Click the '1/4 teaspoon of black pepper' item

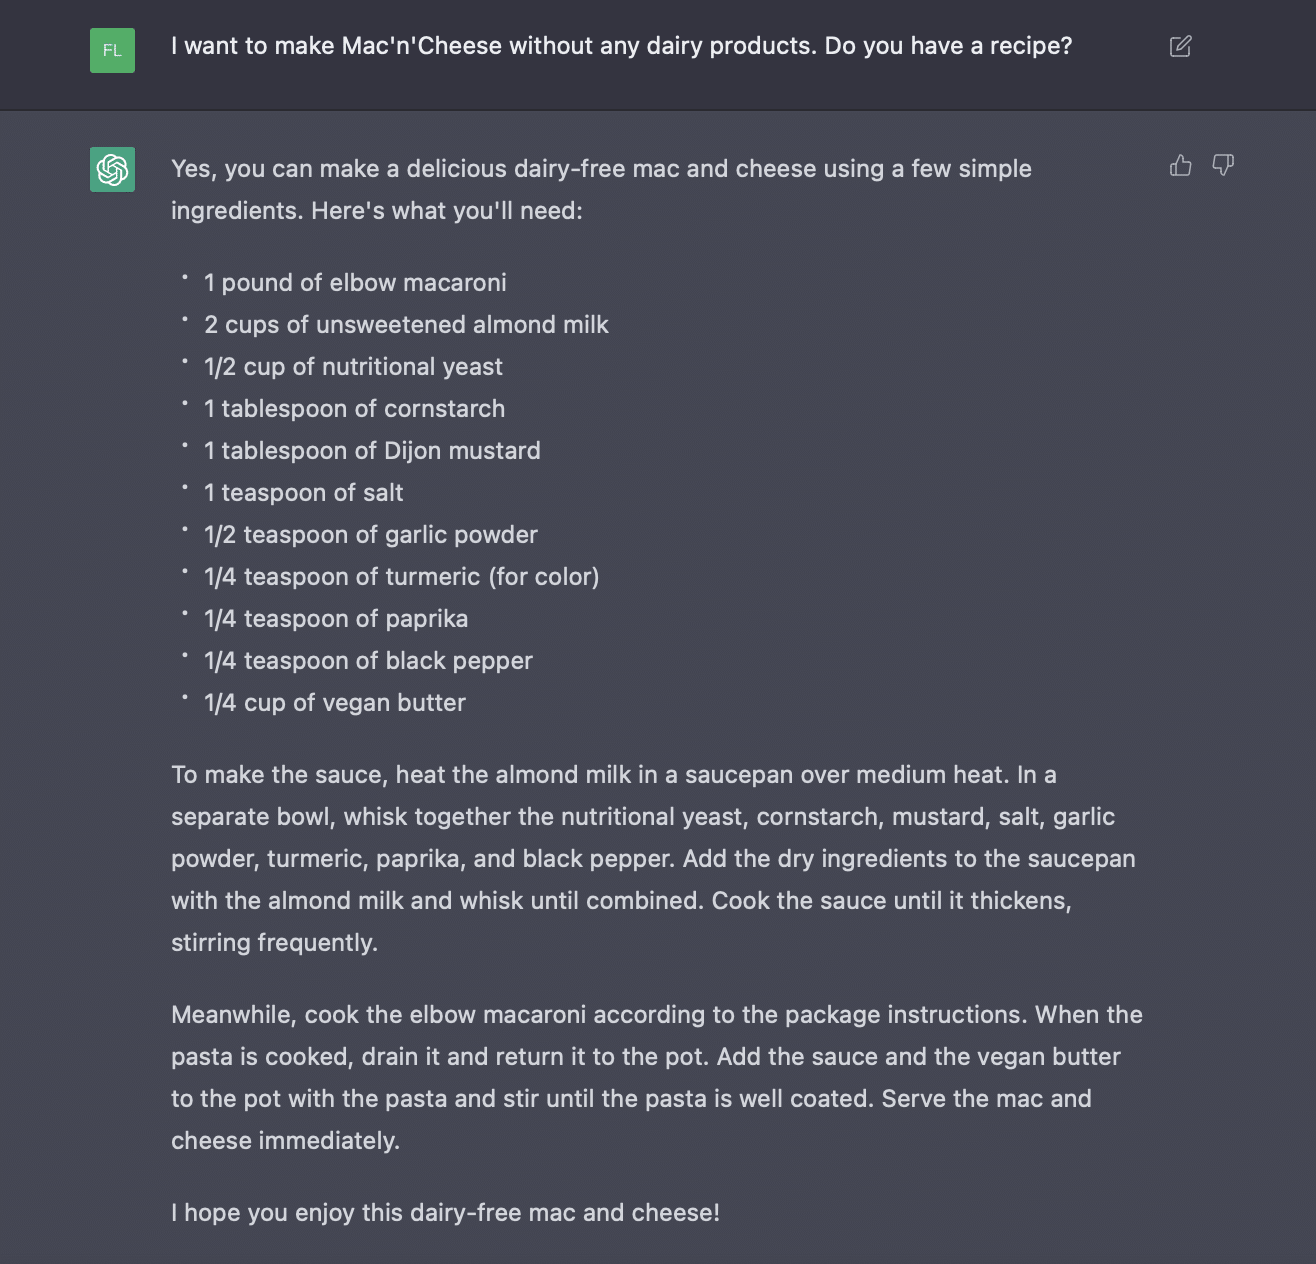pyautogui.click(x=368, y=661)
